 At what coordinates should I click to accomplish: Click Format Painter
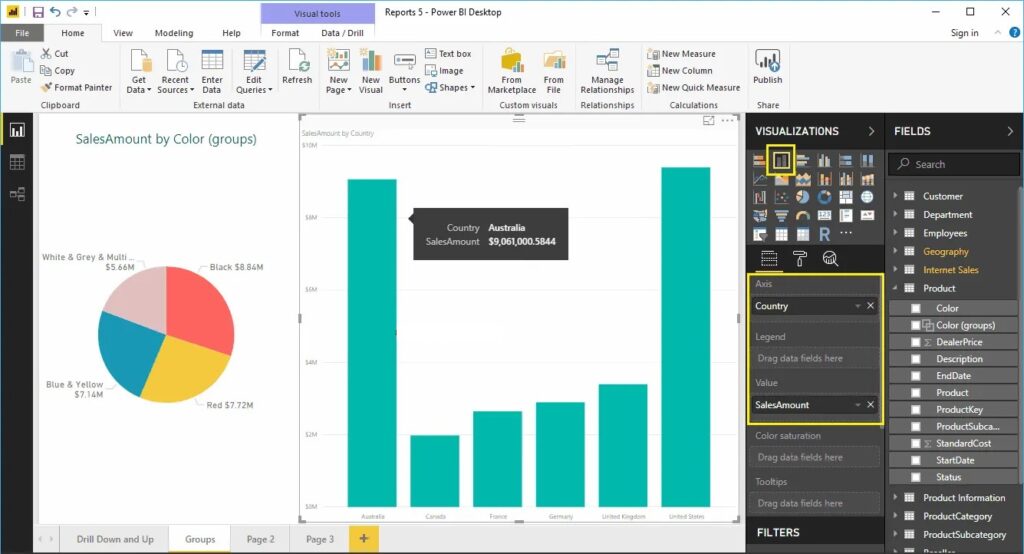[76, 88]
